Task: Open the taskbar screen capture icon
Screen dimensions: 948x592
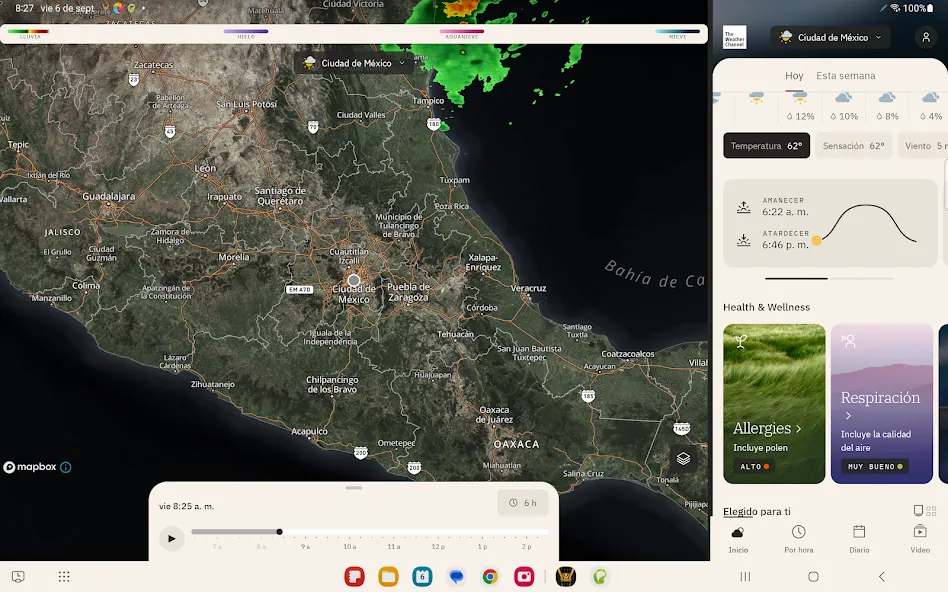Action: click(x=18, y=576)
